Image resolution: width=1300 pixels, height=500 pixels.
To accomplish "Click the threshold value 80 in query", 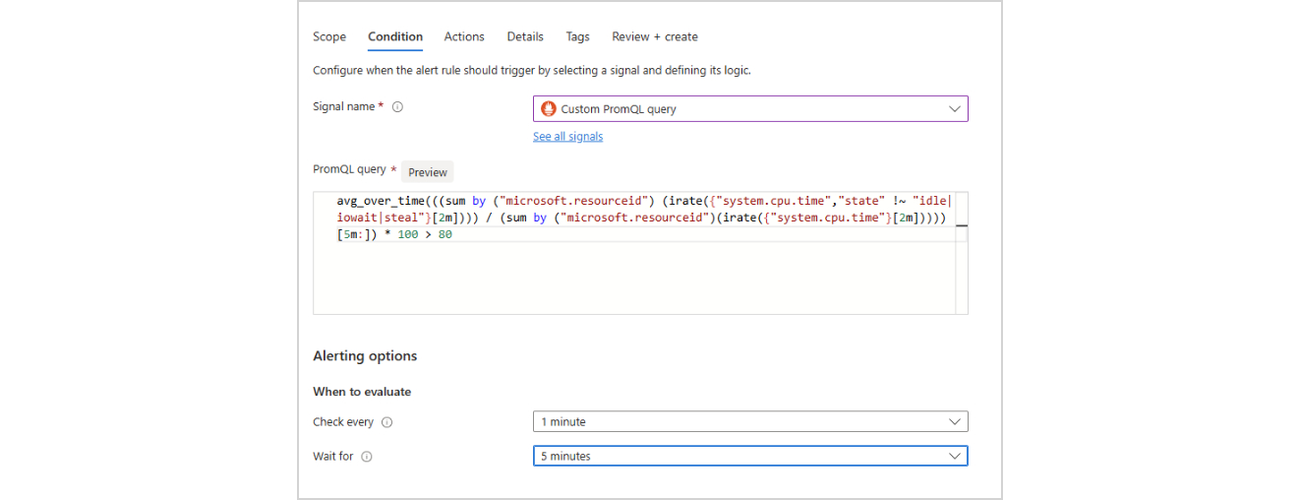I will pyautogui.click(x=445, y=235).
